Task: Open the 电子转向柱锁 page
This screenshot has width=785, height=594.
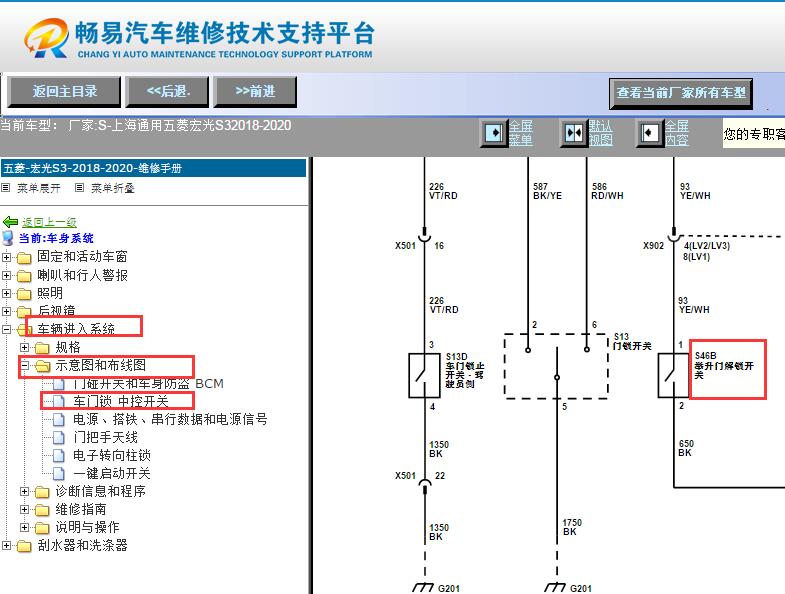Action: (112, 455)
